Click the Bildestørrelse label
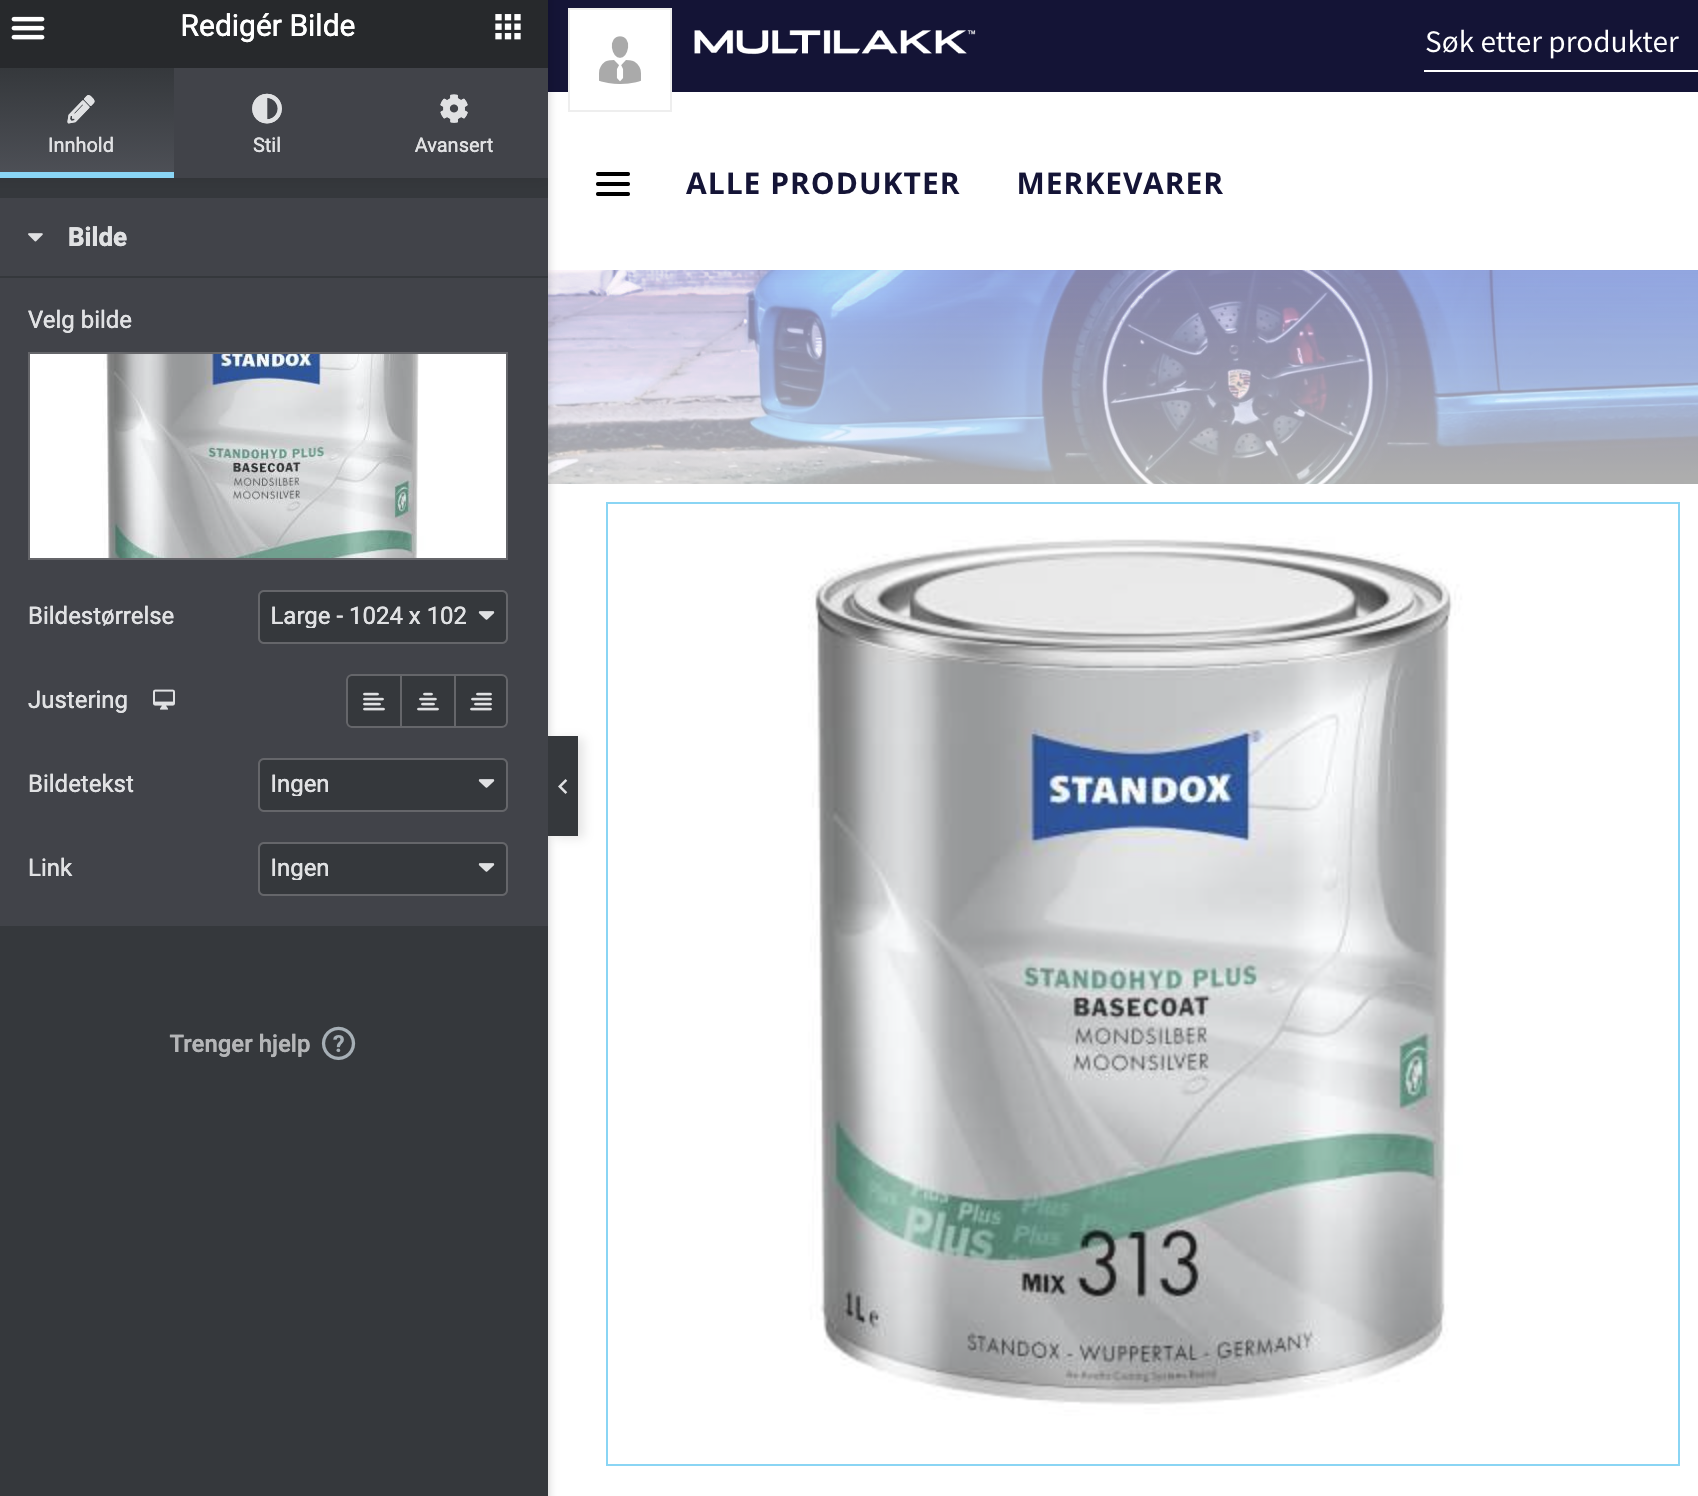 (x=101, y=616)
